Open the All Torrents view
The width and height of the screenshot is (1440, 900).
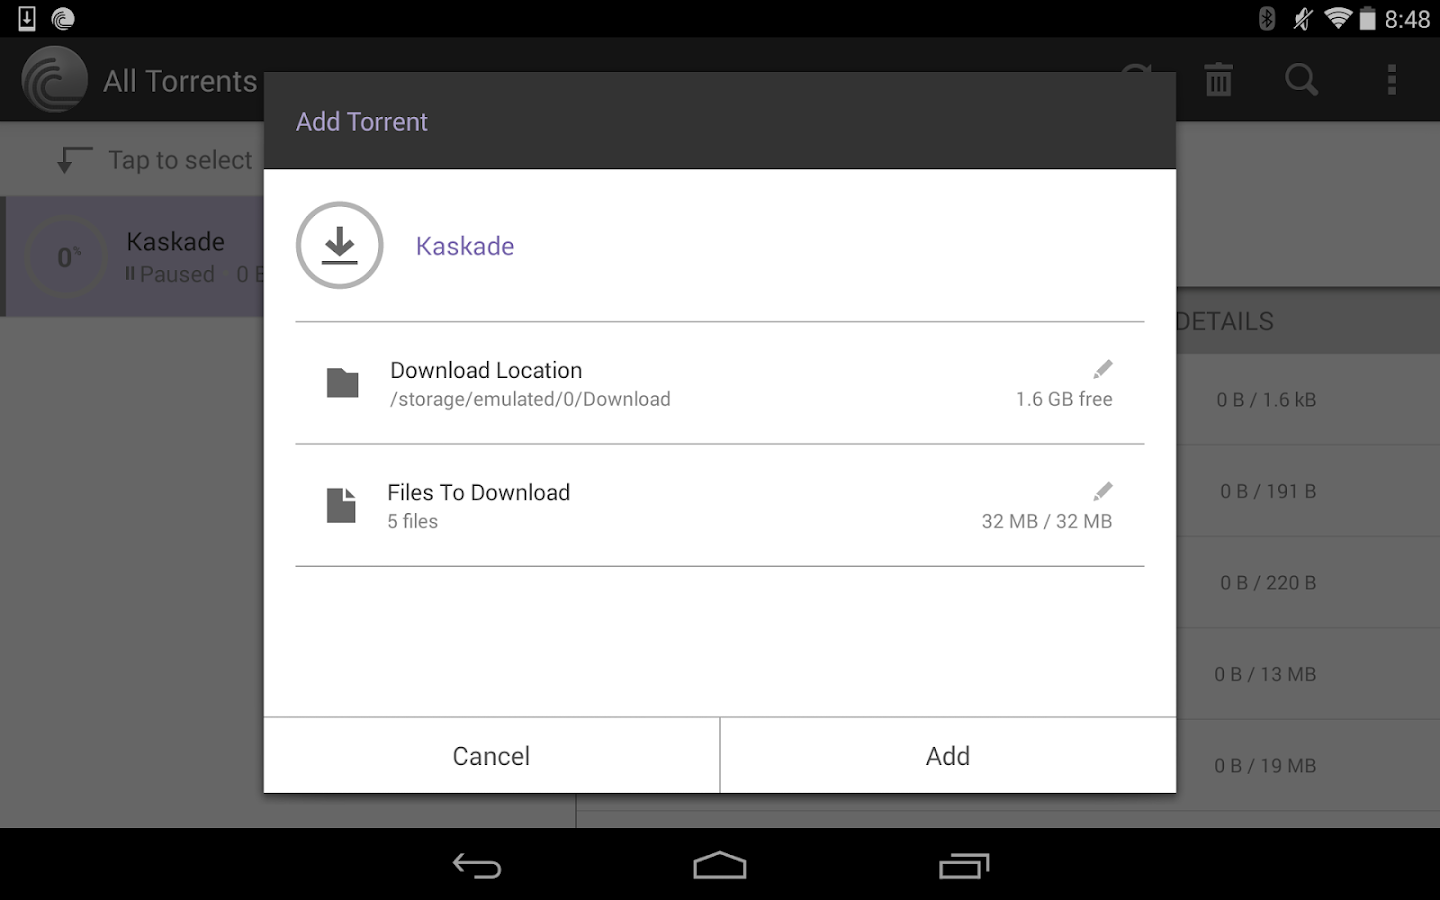click(180, 80)
